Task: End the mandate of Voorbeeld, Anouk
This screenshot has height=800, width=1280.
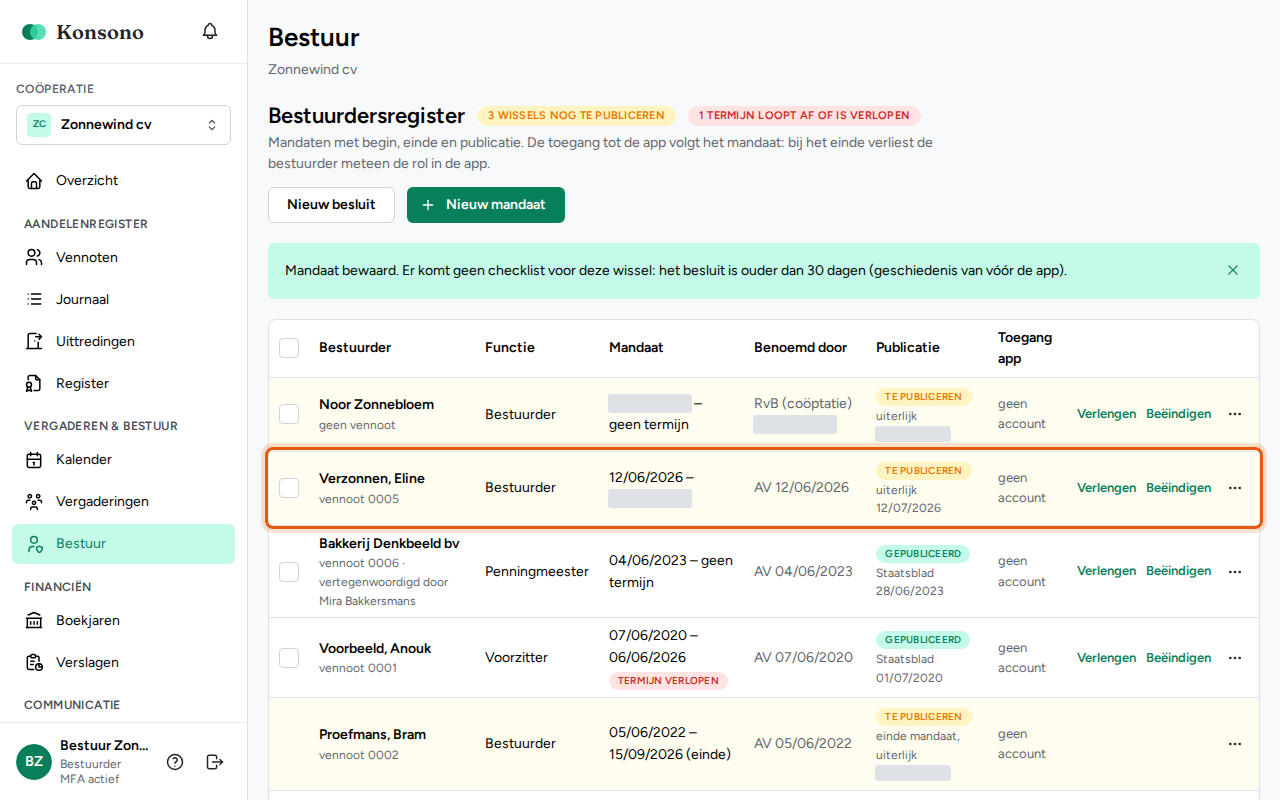Action: [1179, 658]
